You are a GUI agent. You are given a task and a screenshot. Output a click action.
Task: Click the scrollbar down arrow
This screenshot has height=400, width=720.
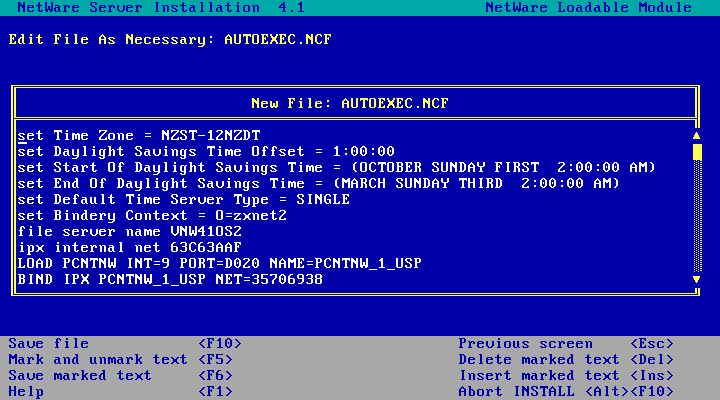[x=697, y=279]
